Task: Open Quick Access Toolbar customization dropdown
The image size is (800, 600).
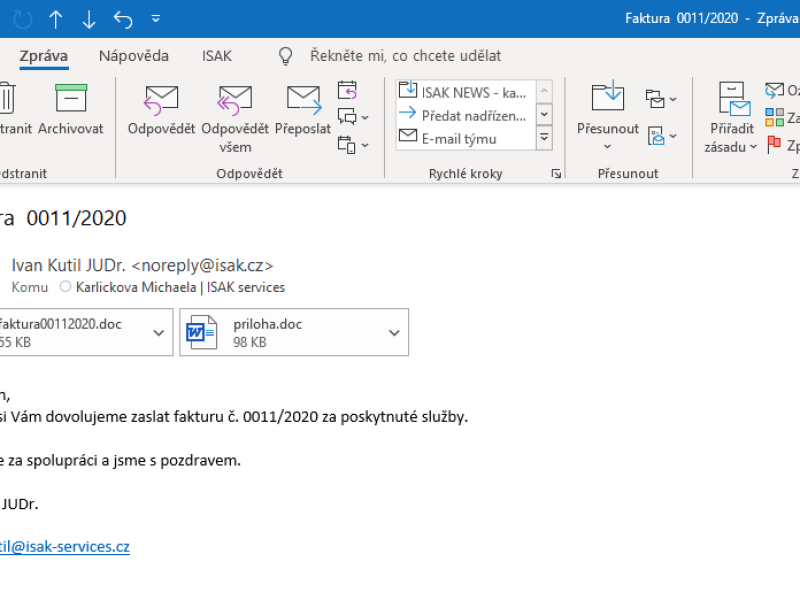Action: click(156, 19)
